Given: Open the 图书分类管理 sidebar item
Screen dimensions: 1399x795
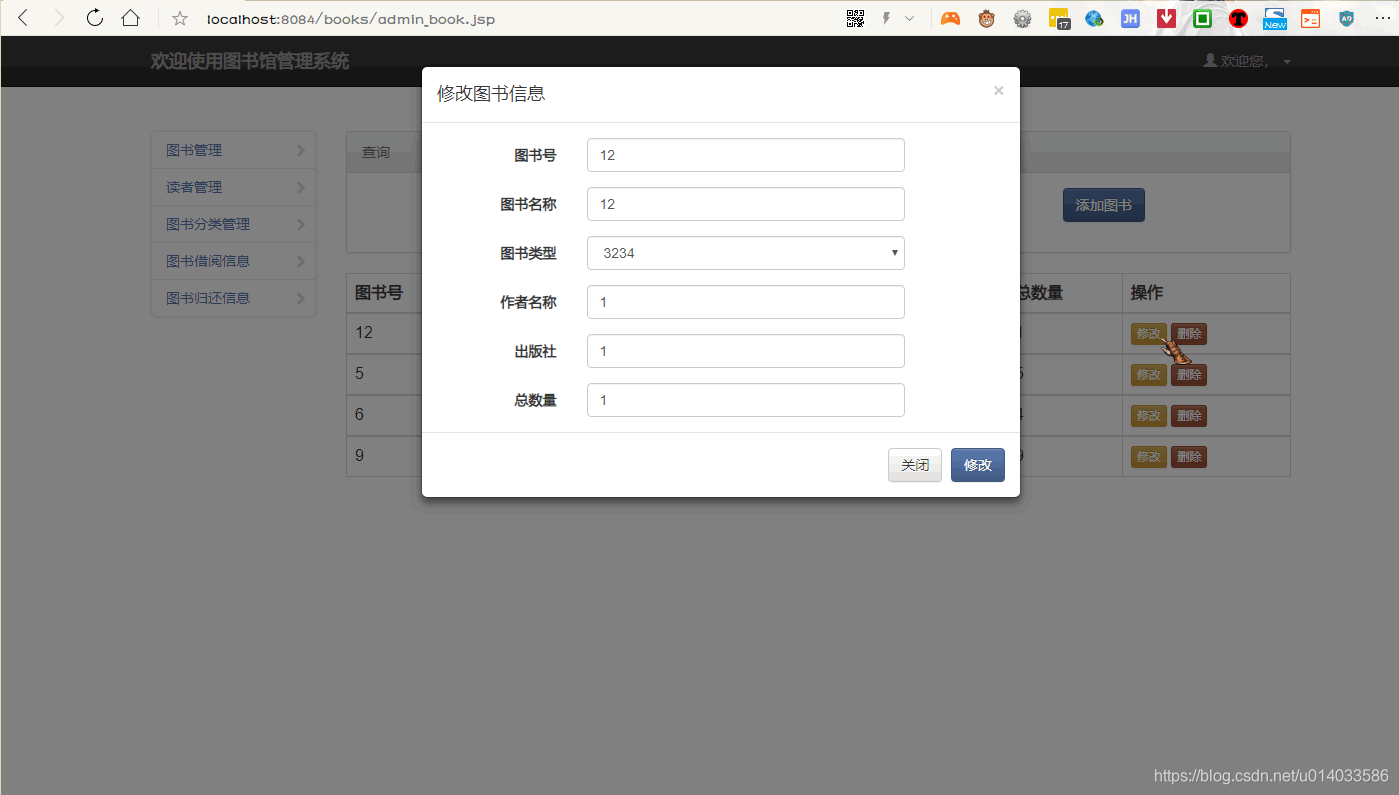Looking at the screenshot, I should point(233,224).
